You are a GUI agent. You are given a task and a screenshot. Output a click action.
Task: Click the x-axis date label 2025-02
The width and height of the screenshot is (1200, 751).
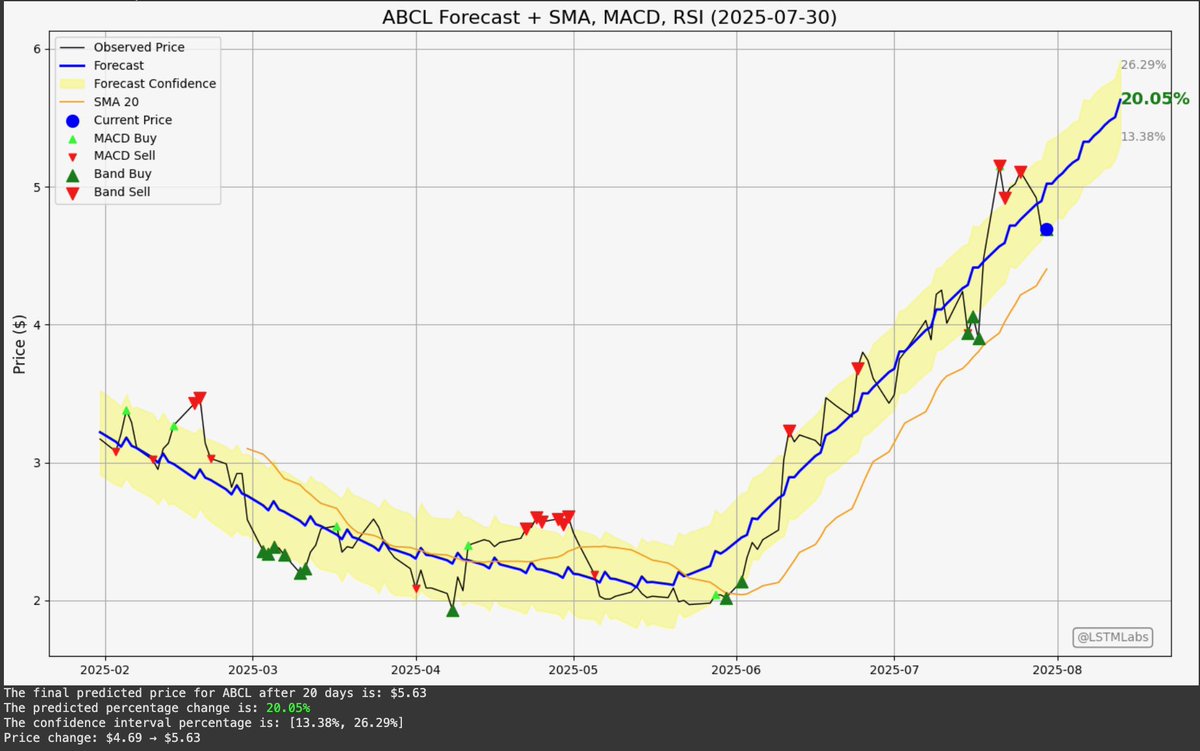pyautogui.click(x=106, y=670)
